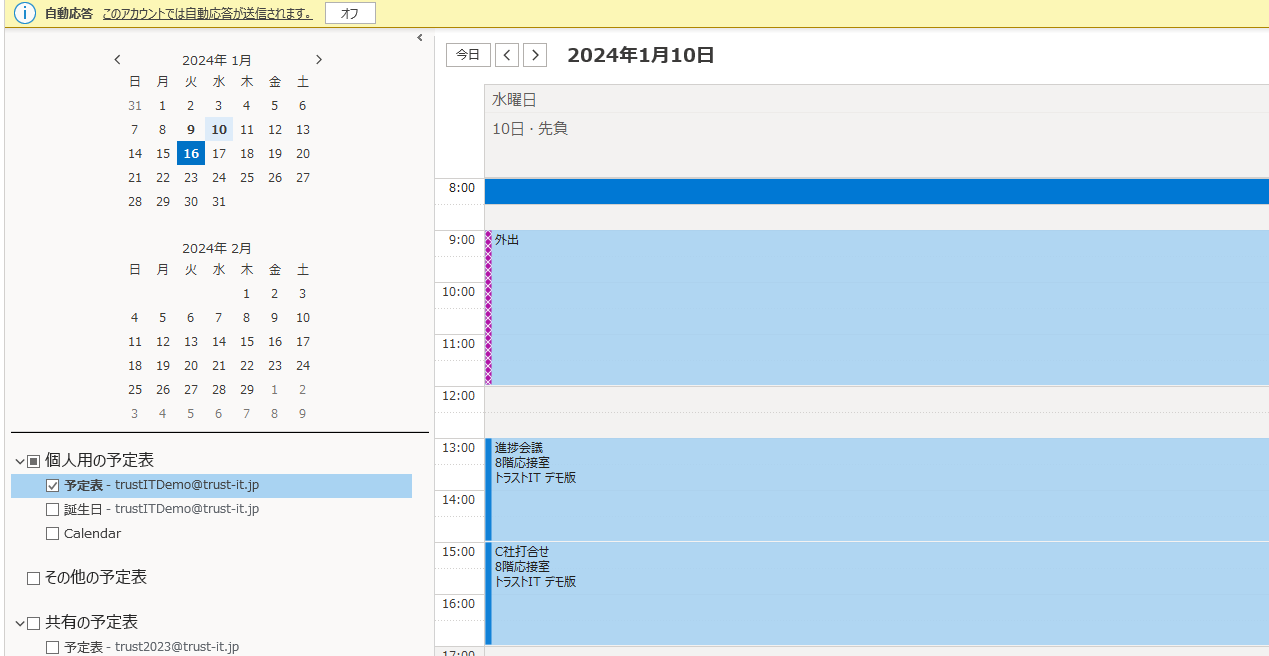
Task: Click the auto-reply info icon
Action: point(23,14)
